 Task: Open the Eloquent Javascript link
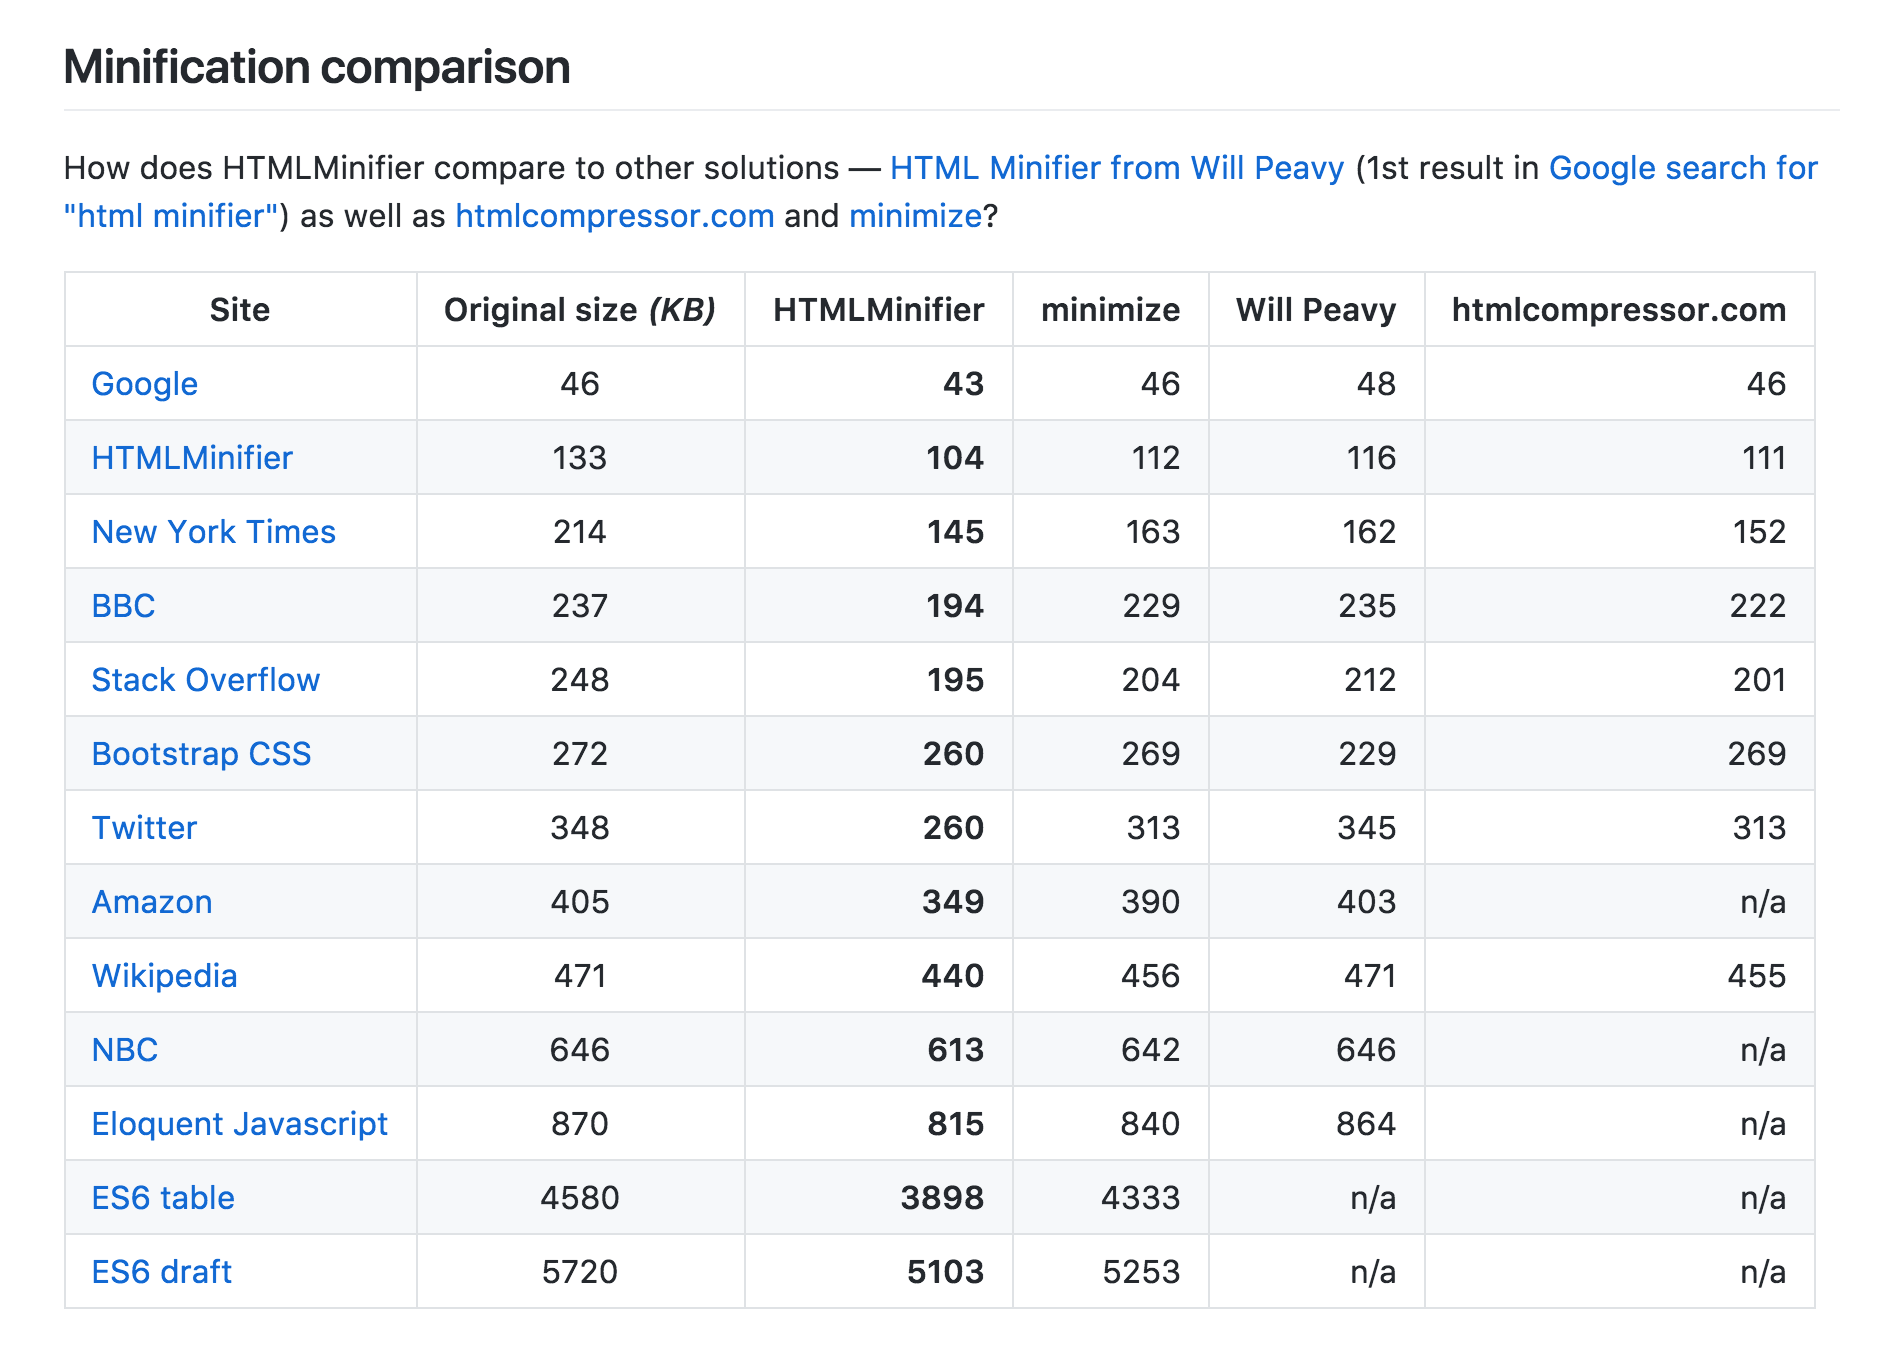(240, 1124)
